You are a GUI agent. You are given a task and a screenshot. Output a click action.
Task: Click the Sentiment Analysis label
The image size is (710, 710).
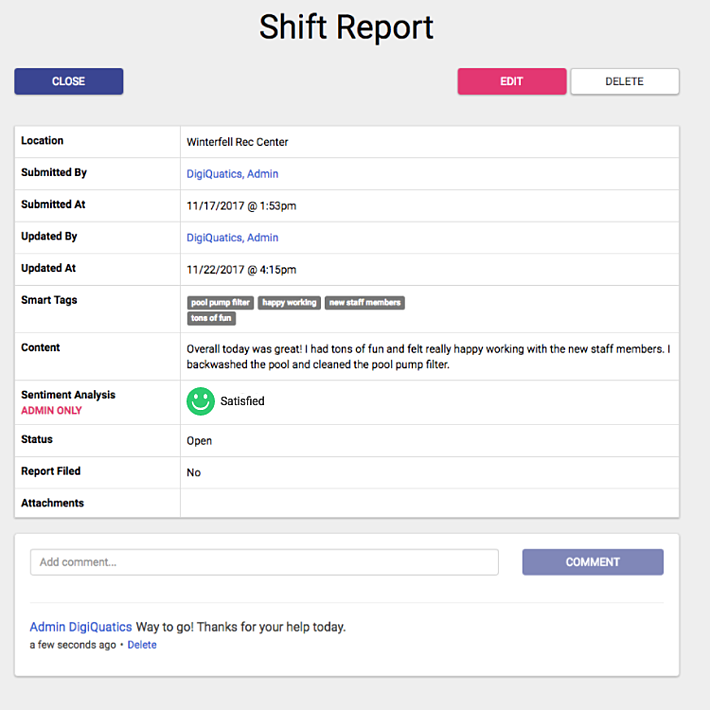pos(68,395)
